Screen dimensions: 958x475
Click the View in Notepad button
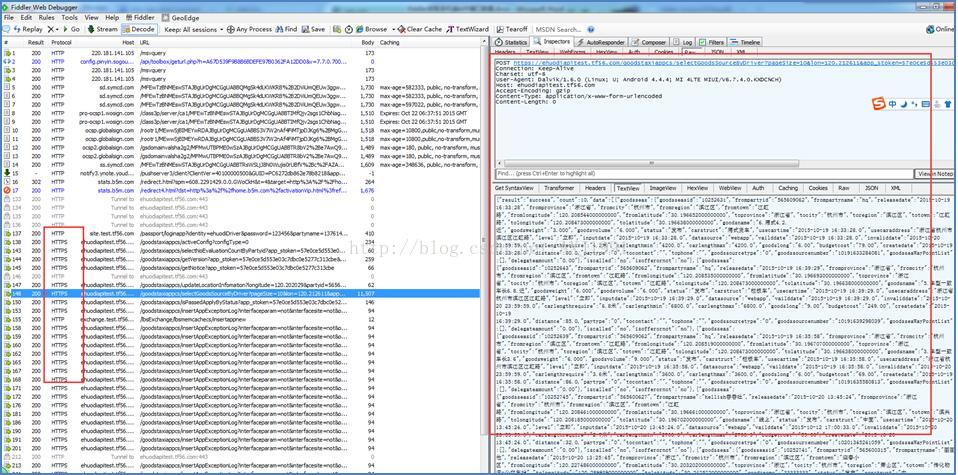click(935, 174)
